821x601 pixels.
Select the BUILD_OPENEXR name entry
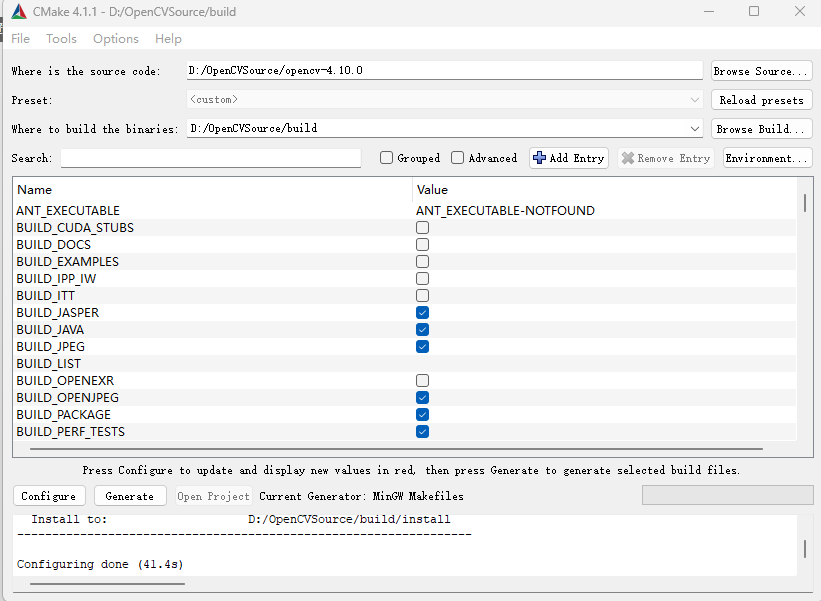[x=65, y=381]
